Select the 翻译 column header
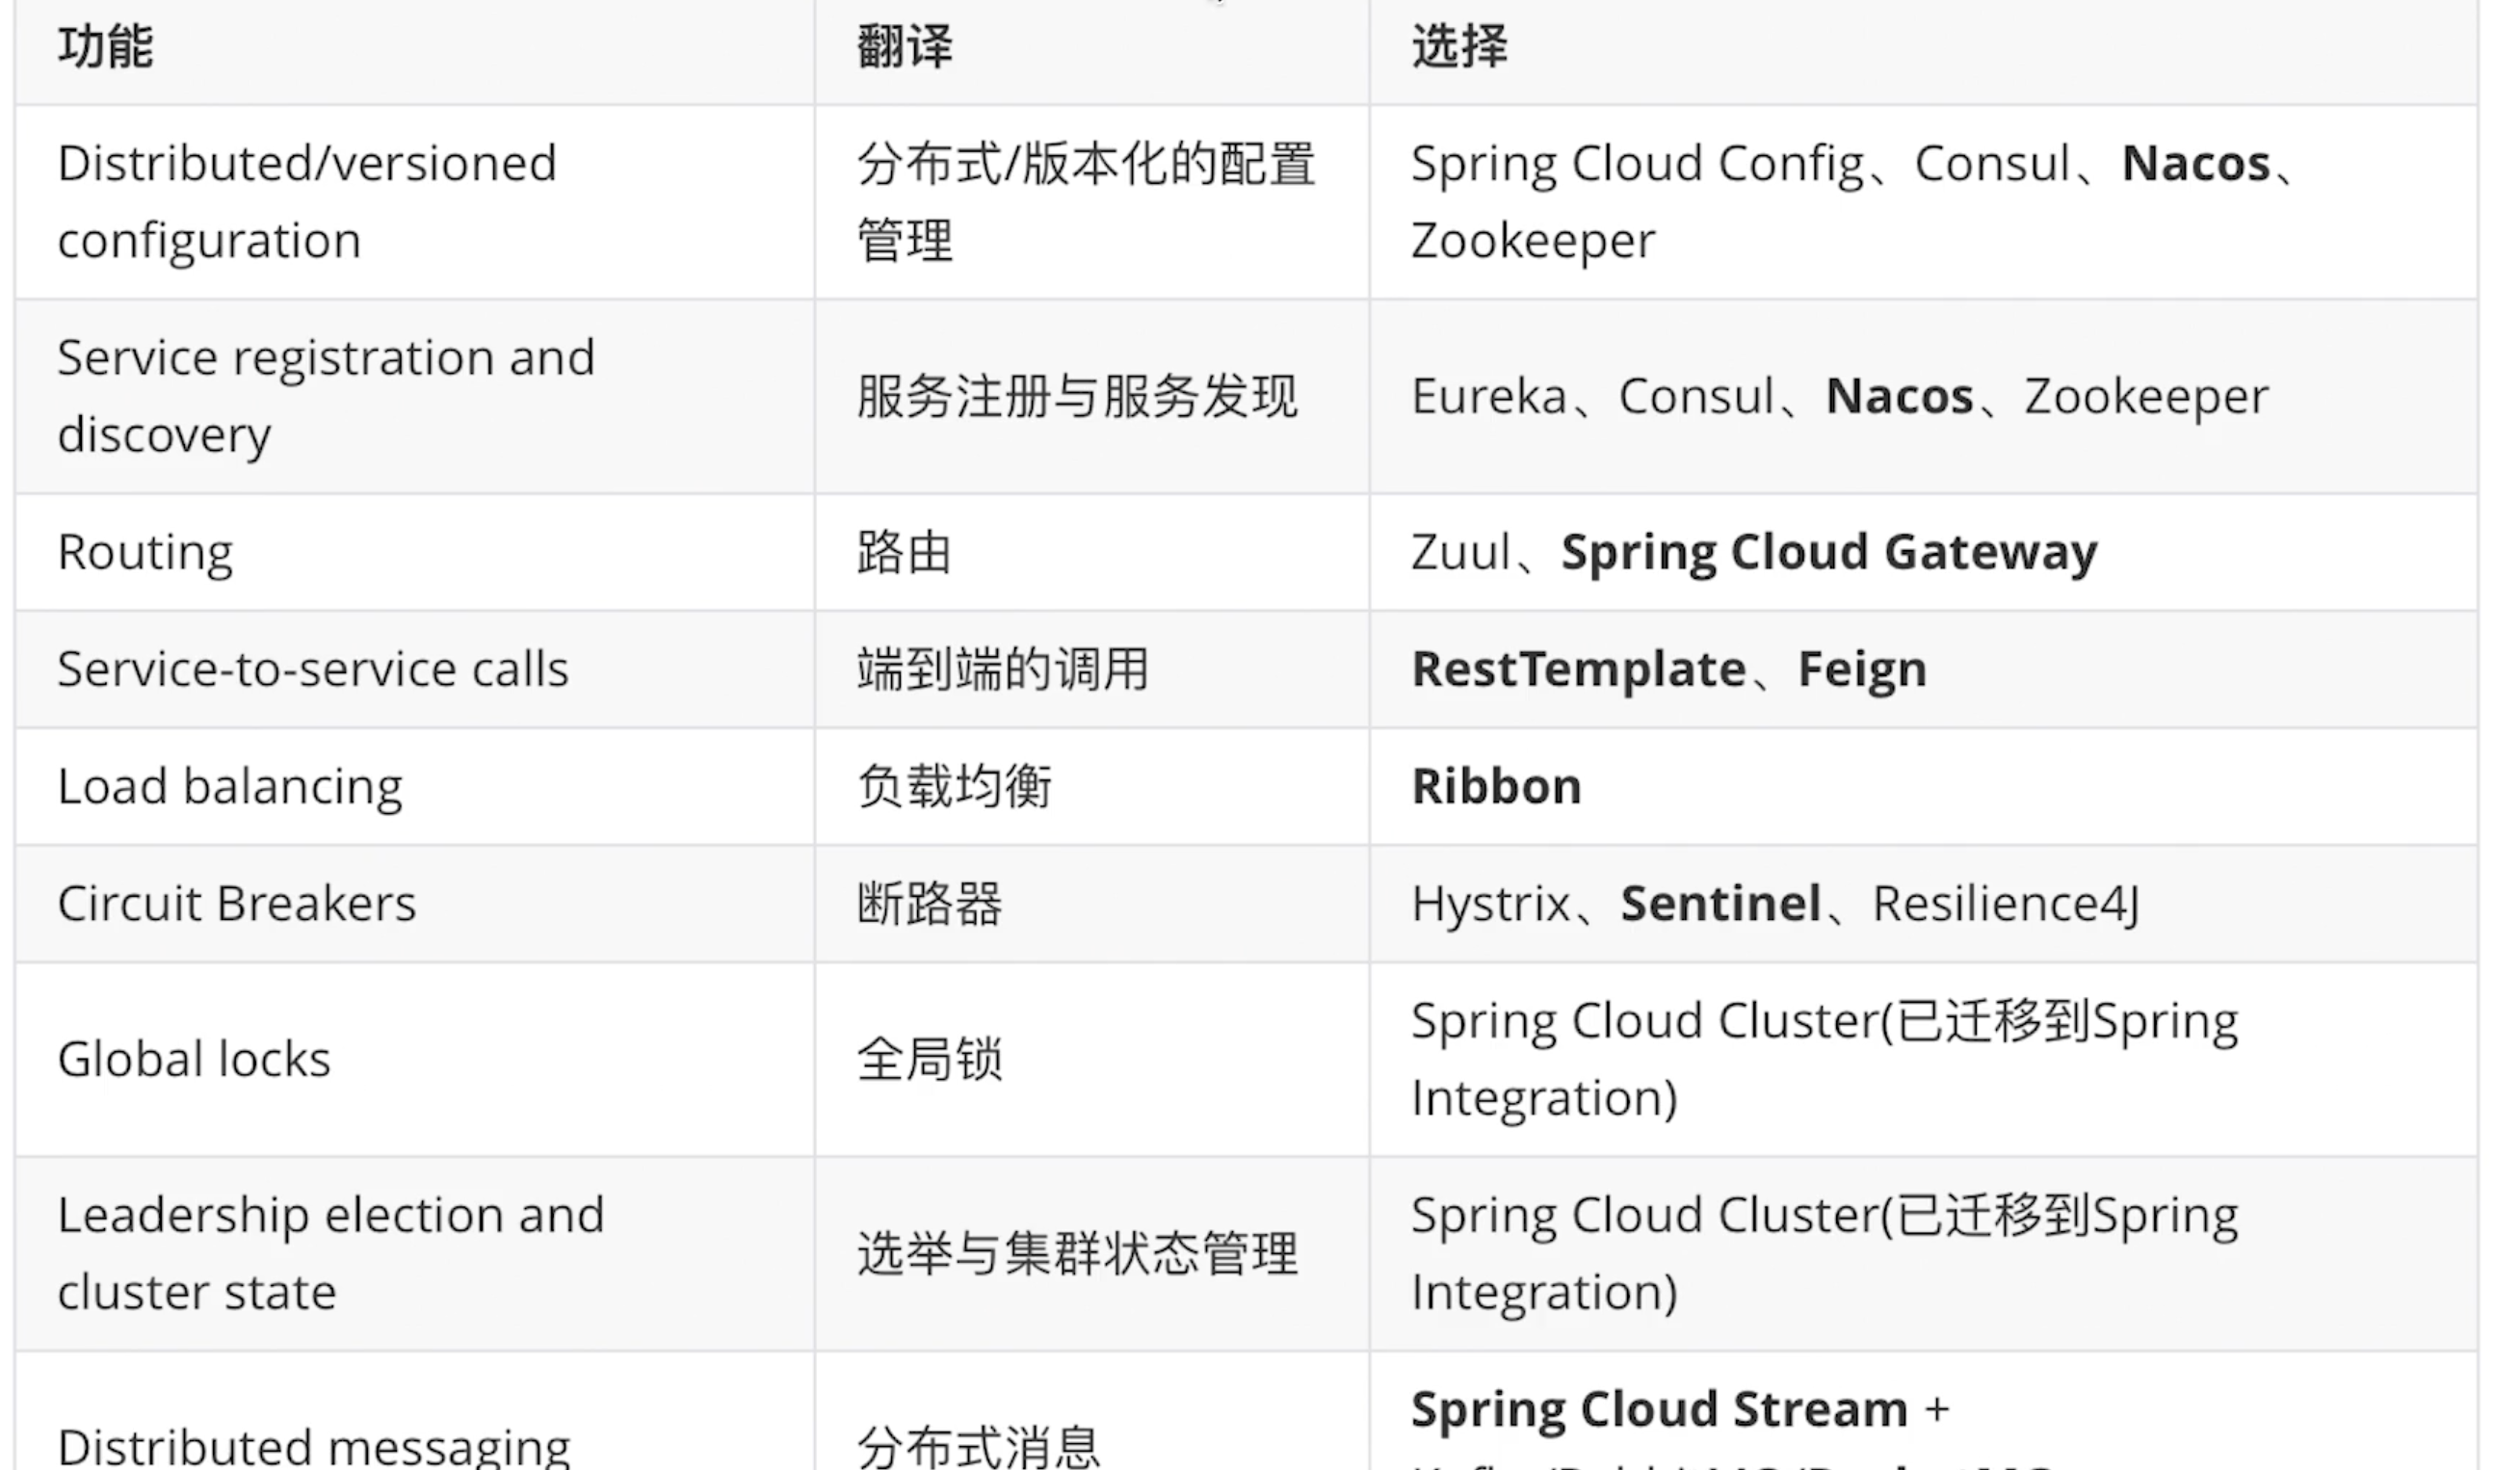This screenshot has width=2520, height=1470. [x=905, y=47]
